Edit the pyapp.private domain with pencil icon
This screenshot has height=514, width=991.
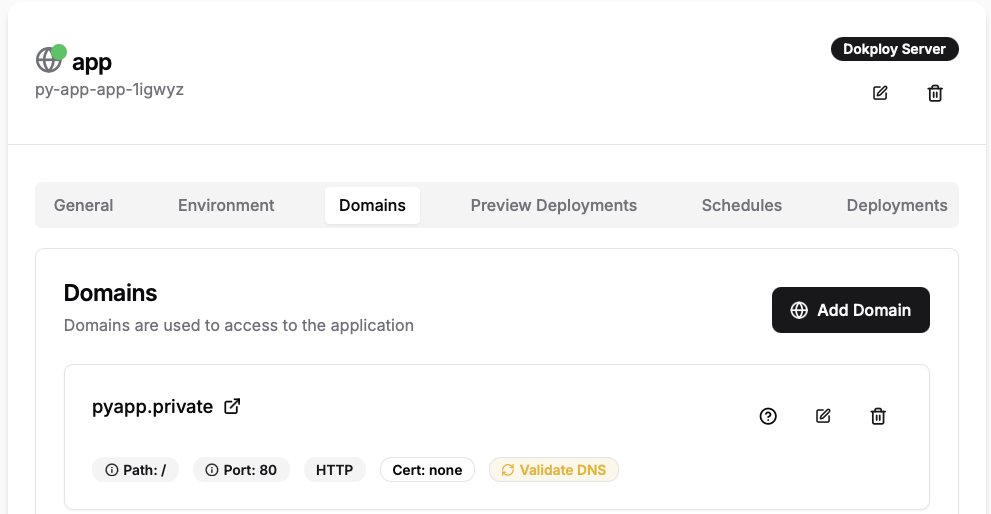(x=823, y=416)
